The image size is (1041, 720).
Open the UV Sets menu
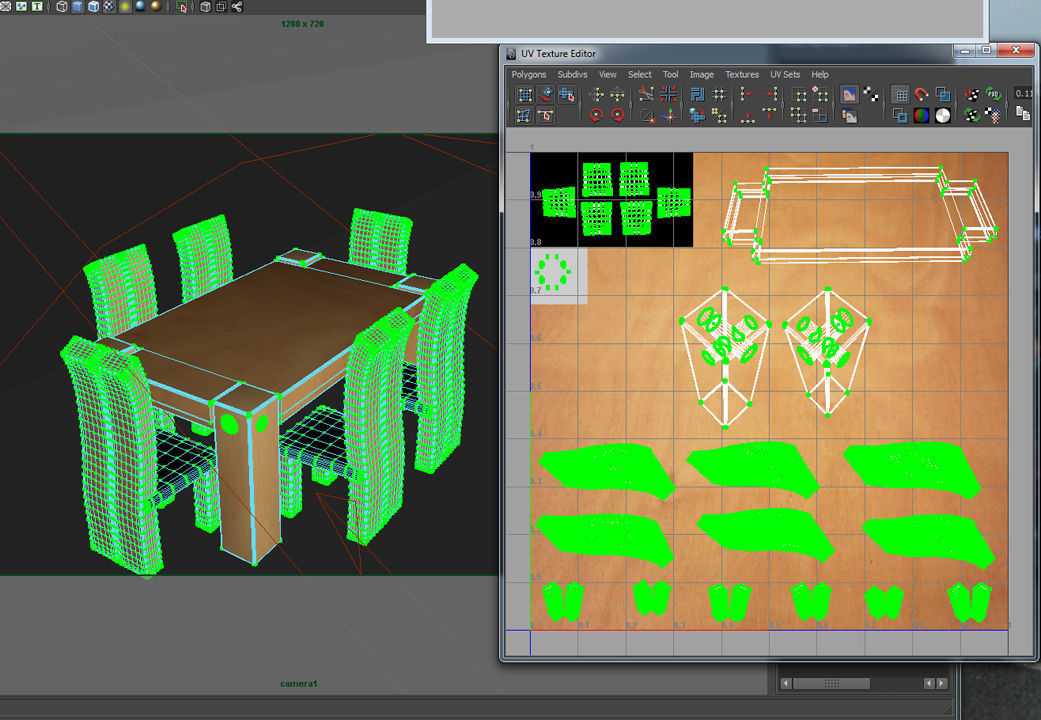[785, 74]
